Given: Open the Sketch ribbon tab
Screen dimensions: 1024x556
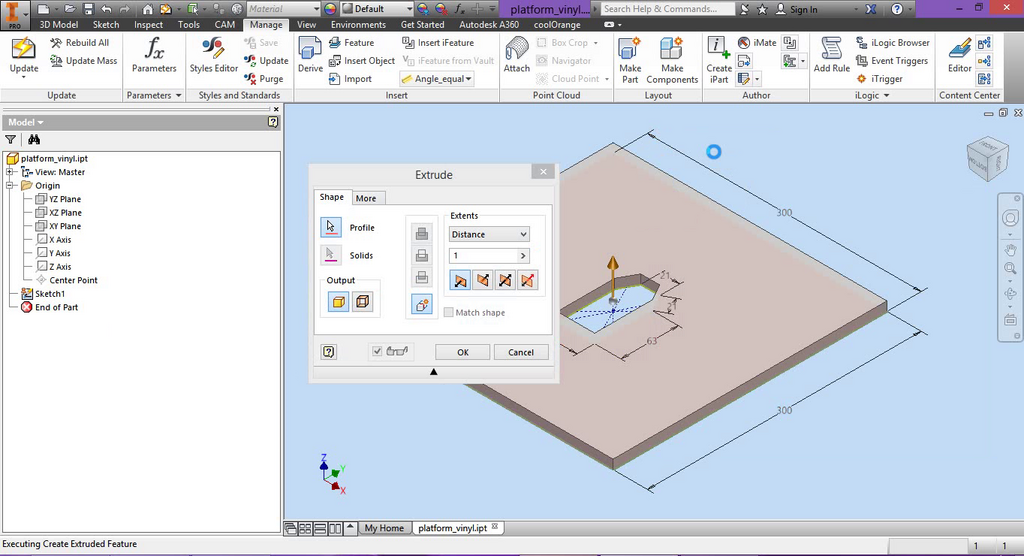Looking at the screenshot, I should point(106,24).
